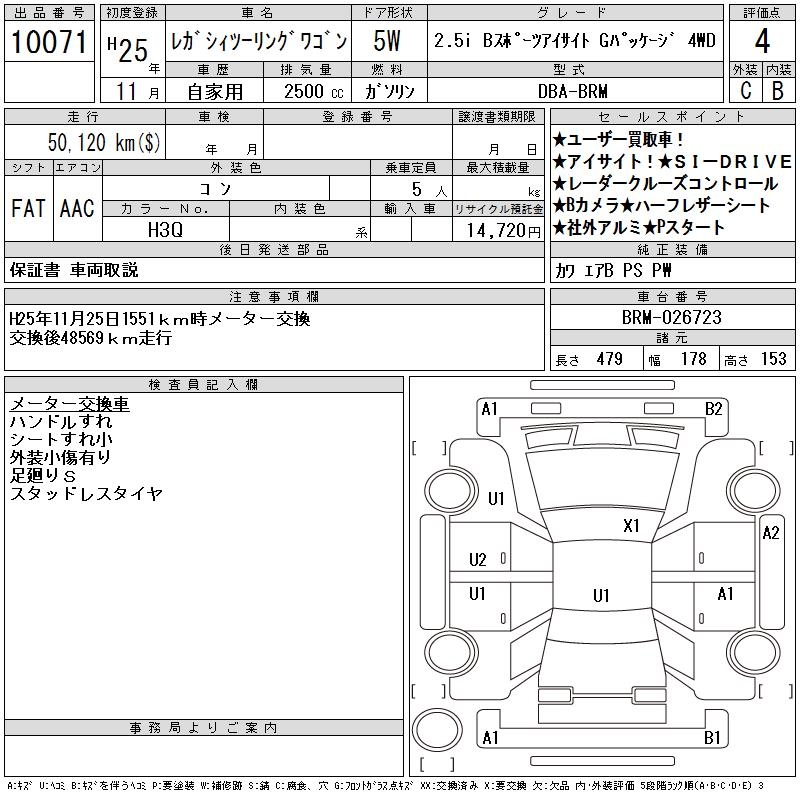This screenshot has width=800, height=800.
Task: Select 自家用 vehicle history value
Action: [x=215, y=92]
